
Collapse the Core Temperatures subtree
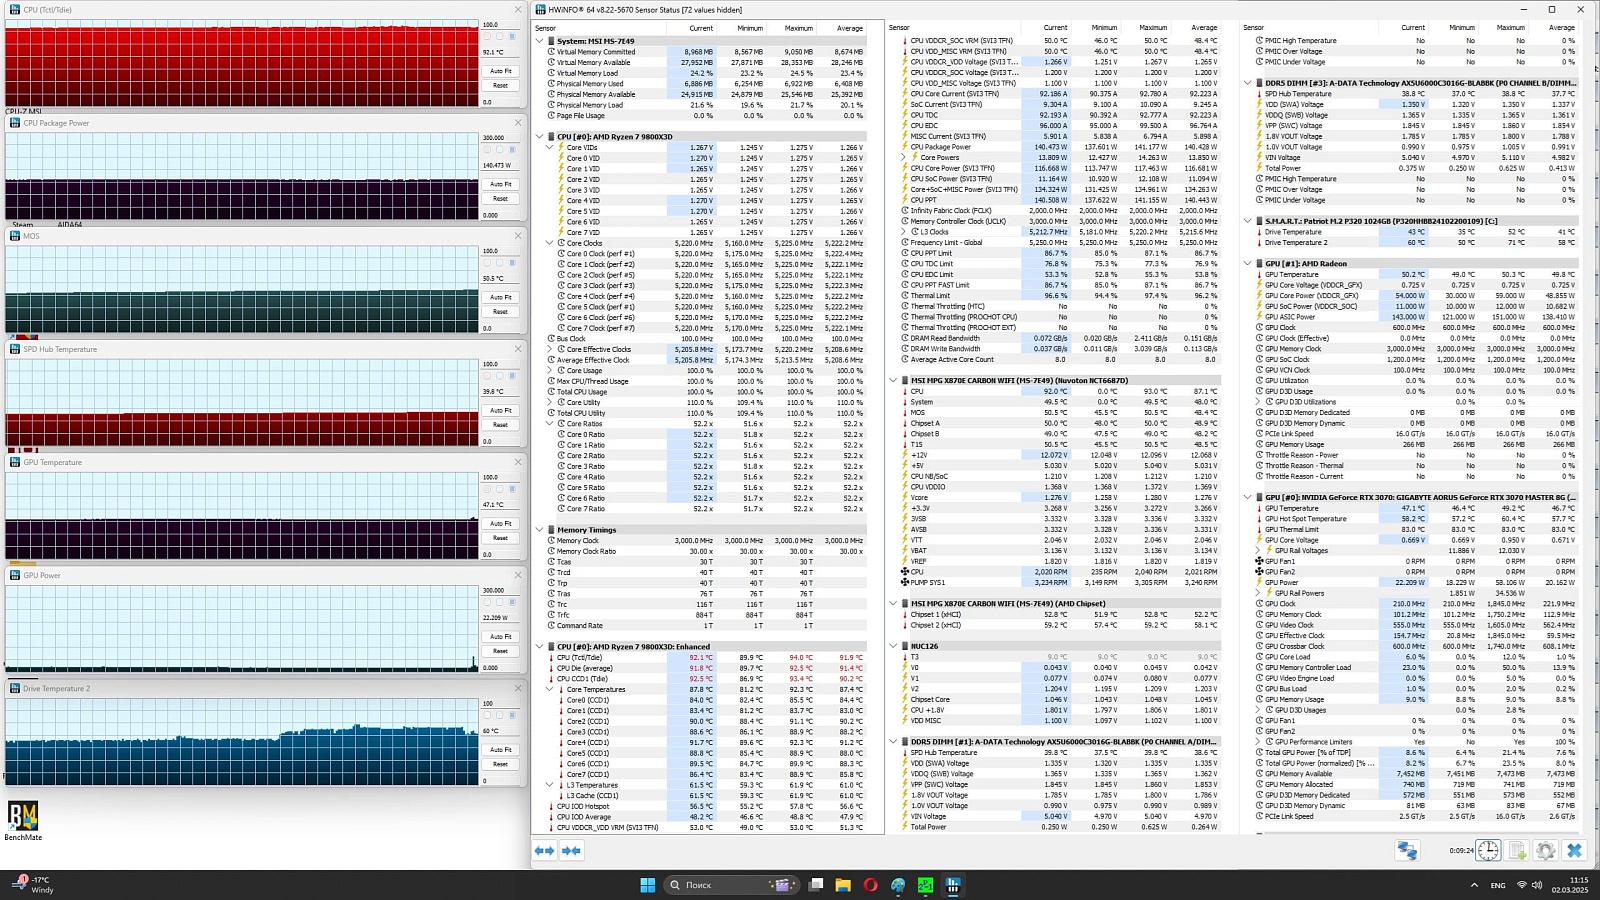(x=549, y=689)
